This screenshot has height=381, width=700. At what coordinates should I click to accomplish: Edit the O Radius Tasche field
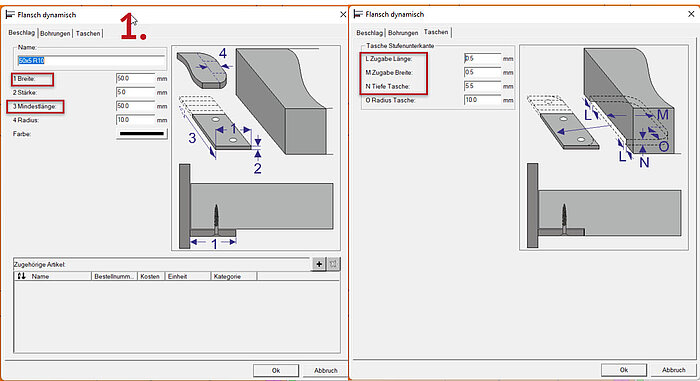tap(483, 100)
